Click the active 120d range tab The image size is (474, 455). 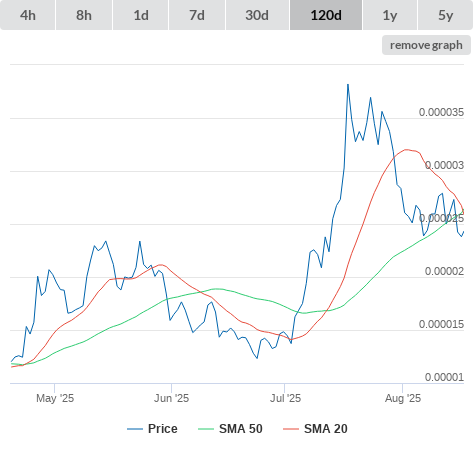click(x=326, y=15)
